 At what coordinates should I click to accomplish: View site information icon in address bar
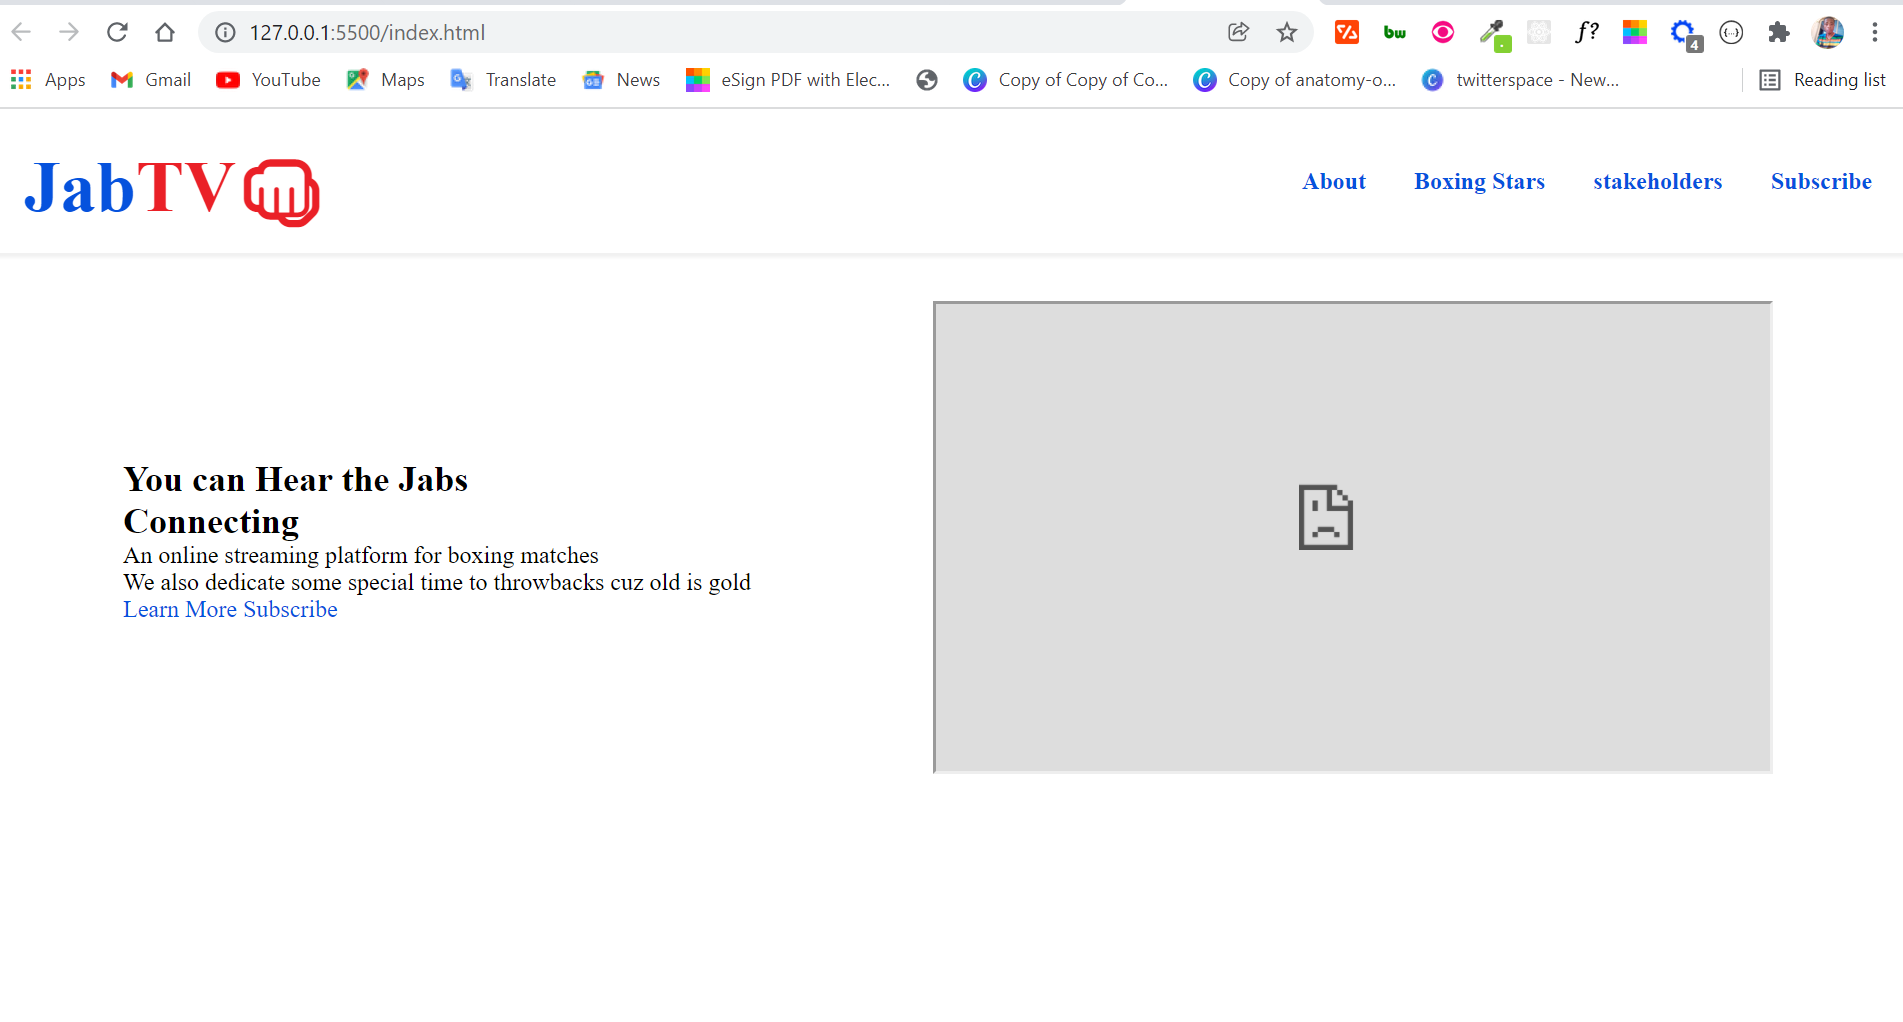[x=226, y=32]
